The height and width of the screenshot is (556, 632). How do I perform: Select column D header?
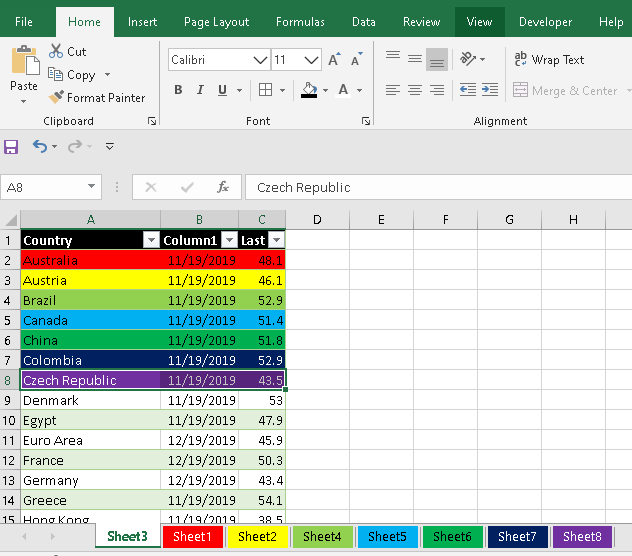coord(317,220)
